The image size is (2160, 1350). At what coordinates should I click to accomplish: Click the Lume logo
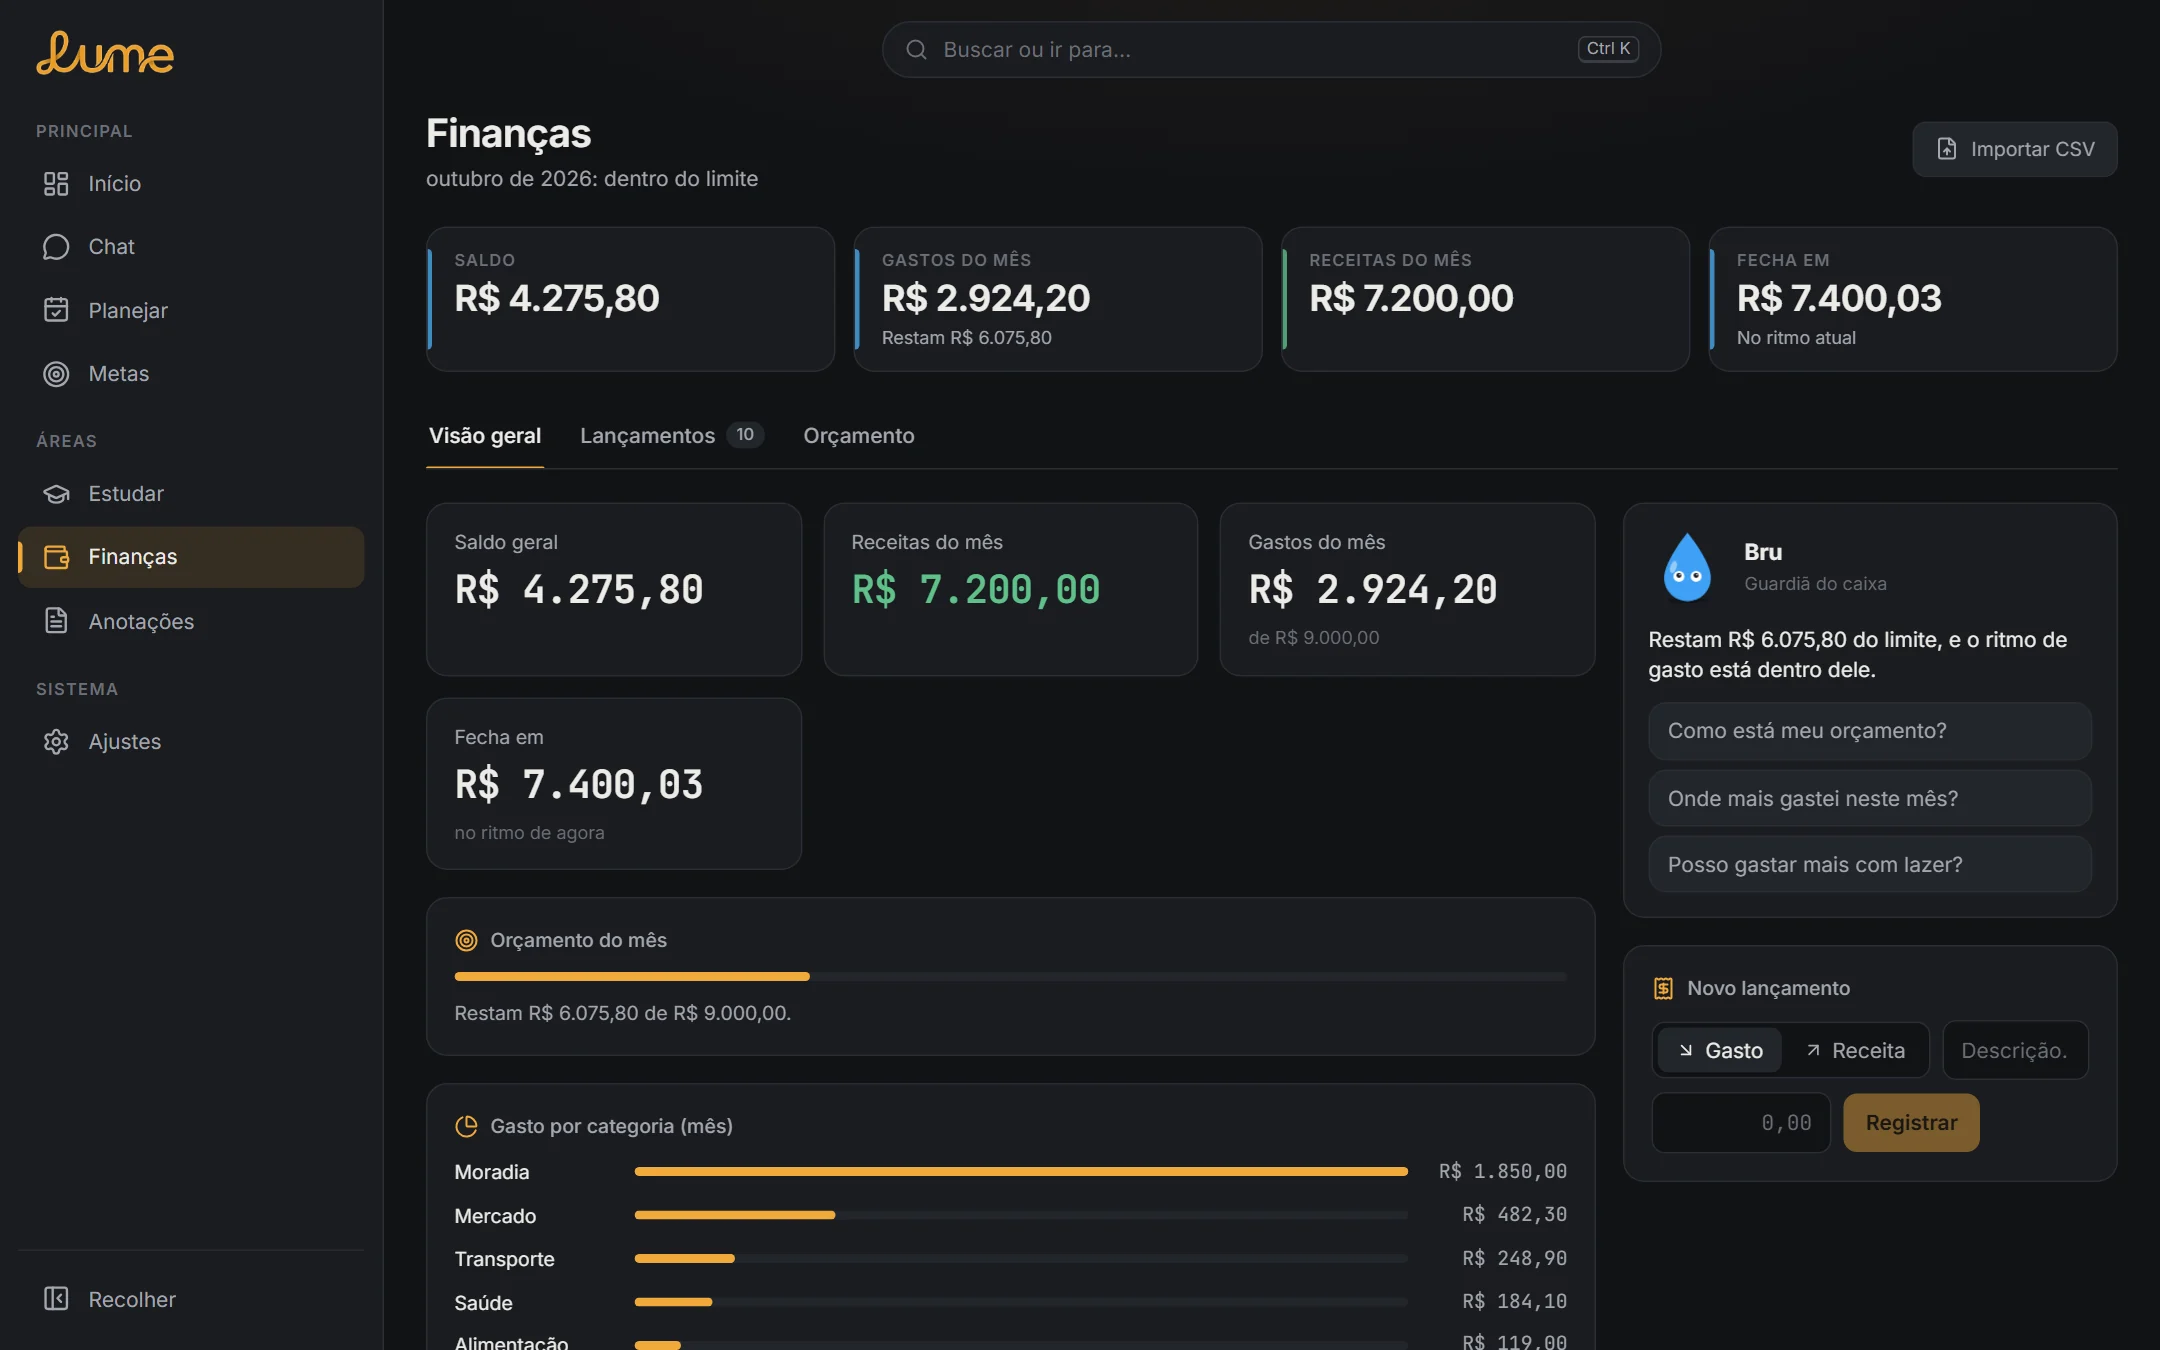105,53
